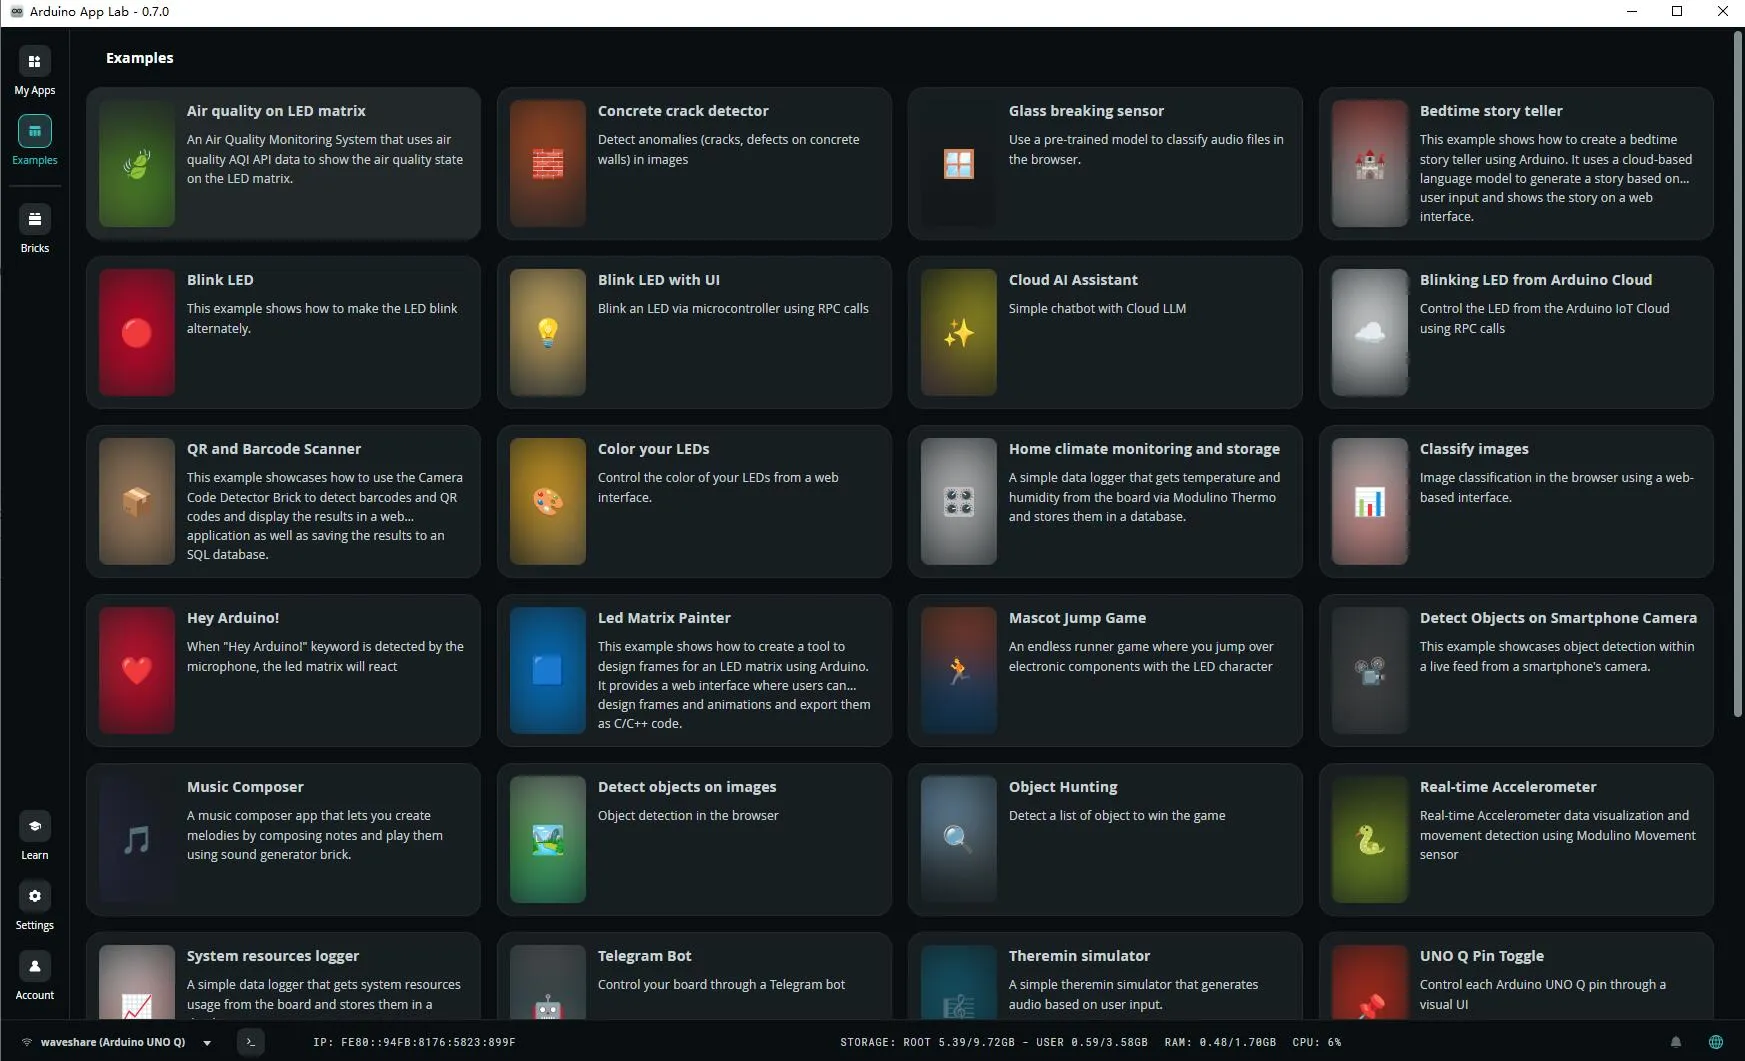Image resolution: width=1745 pixels, height=1061 pixels.
Task: Click the blue square Led Matrix Painter icon
Action: click(548, 671)
